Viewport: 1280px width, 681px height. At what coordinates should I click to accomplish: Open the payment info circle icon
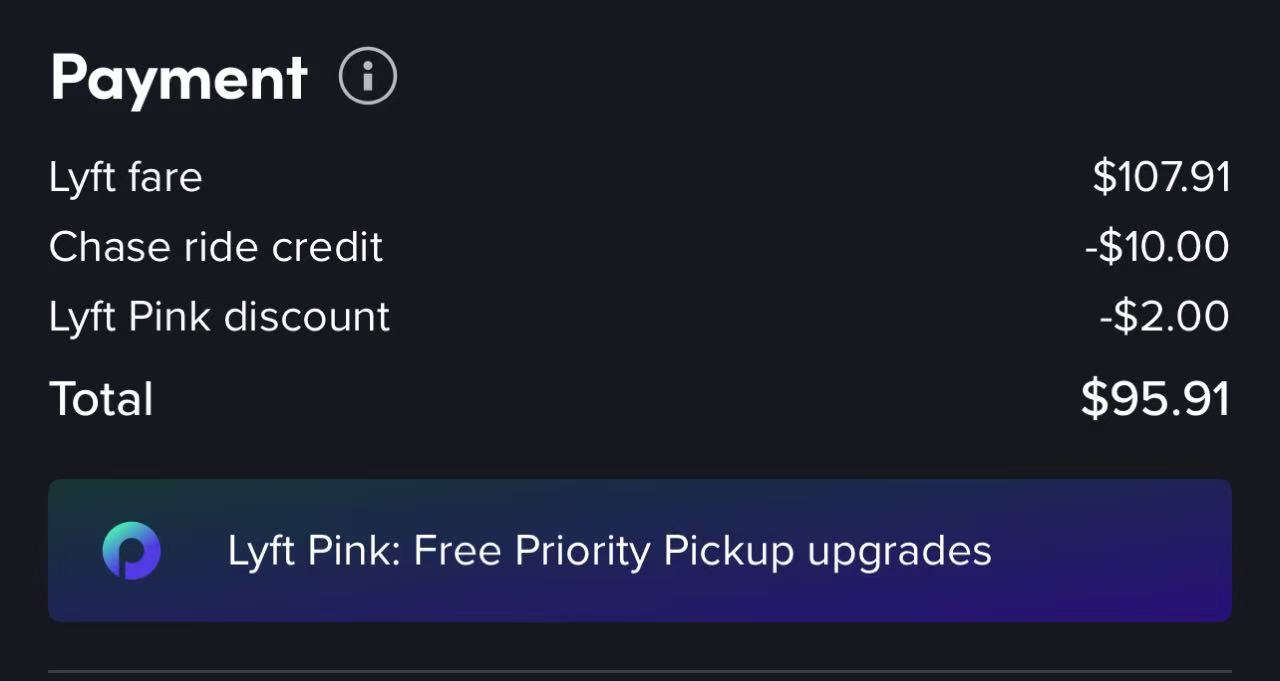click(x=368, y=76)
